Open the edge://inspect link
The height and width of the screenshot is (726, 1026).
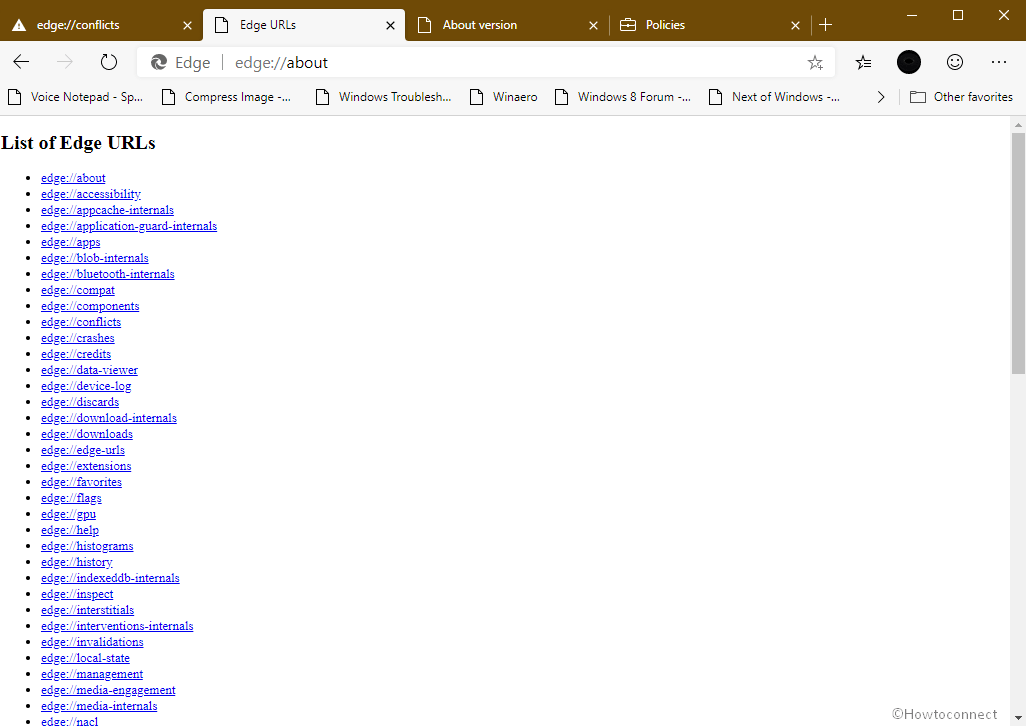pos(77,595)
